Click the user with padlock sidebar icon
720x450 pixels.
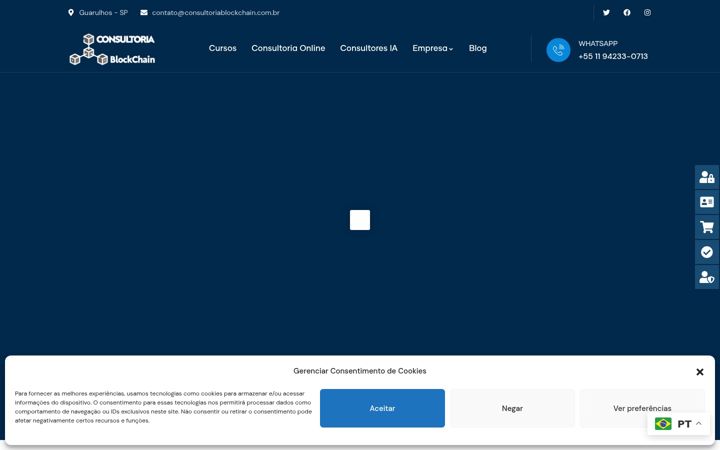tap(707, 177)
